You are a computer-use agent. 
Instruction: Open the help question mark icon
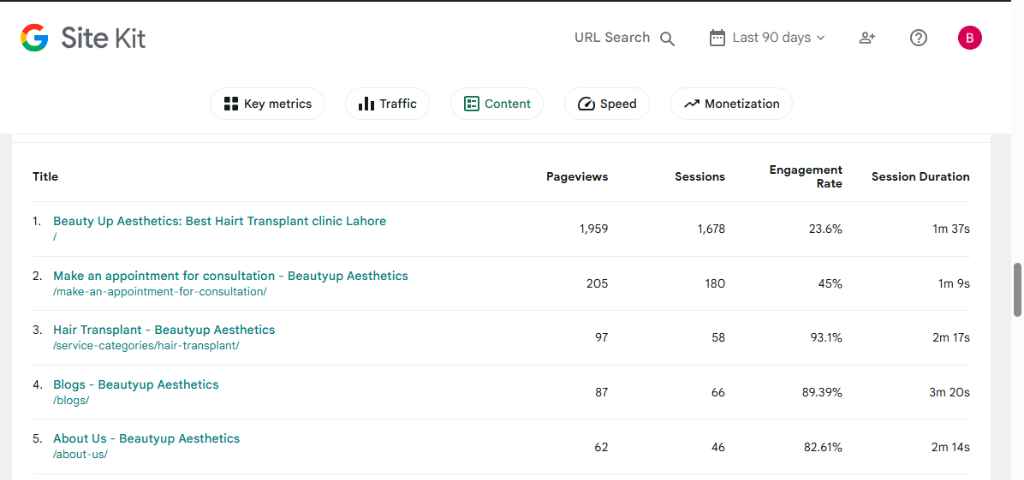click(918, 38)
